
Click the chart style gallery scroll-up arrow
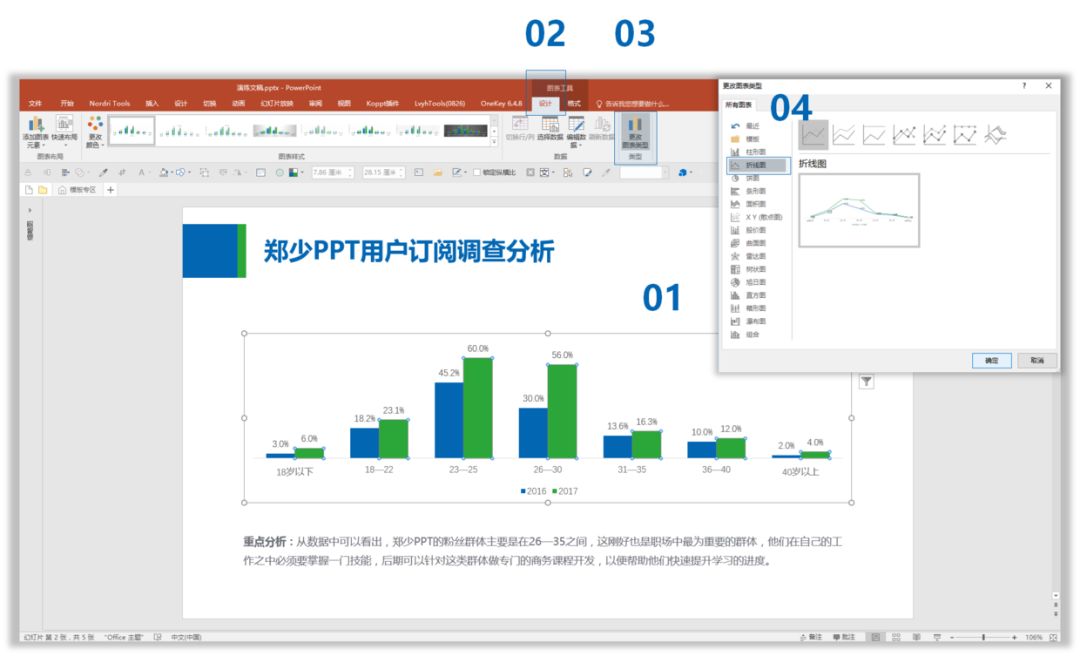493,120
